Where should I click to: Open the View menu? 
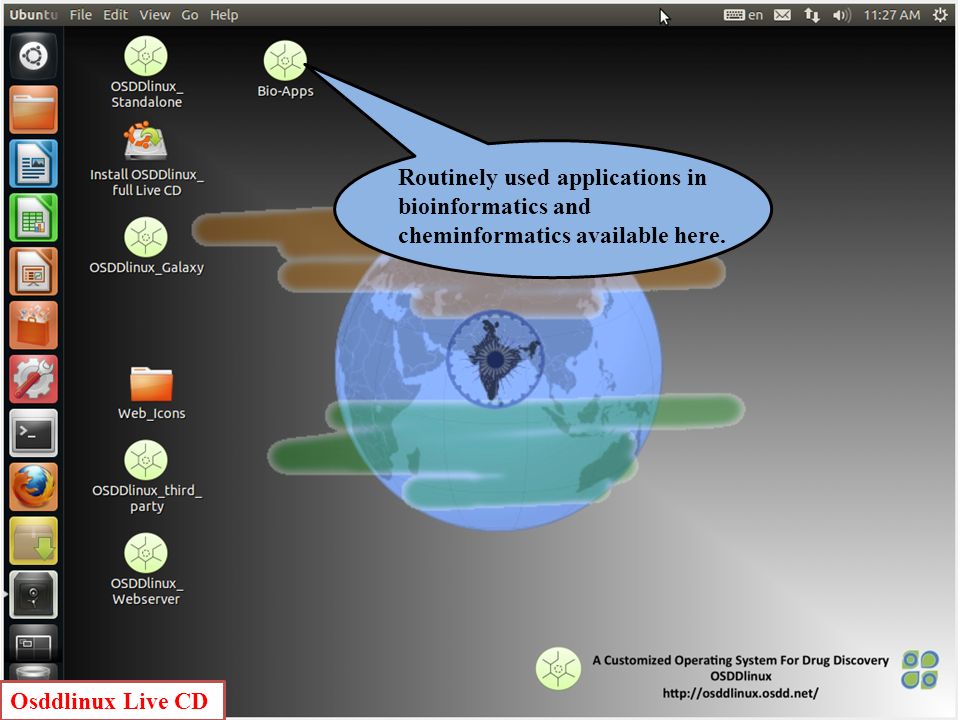(154, 15)
